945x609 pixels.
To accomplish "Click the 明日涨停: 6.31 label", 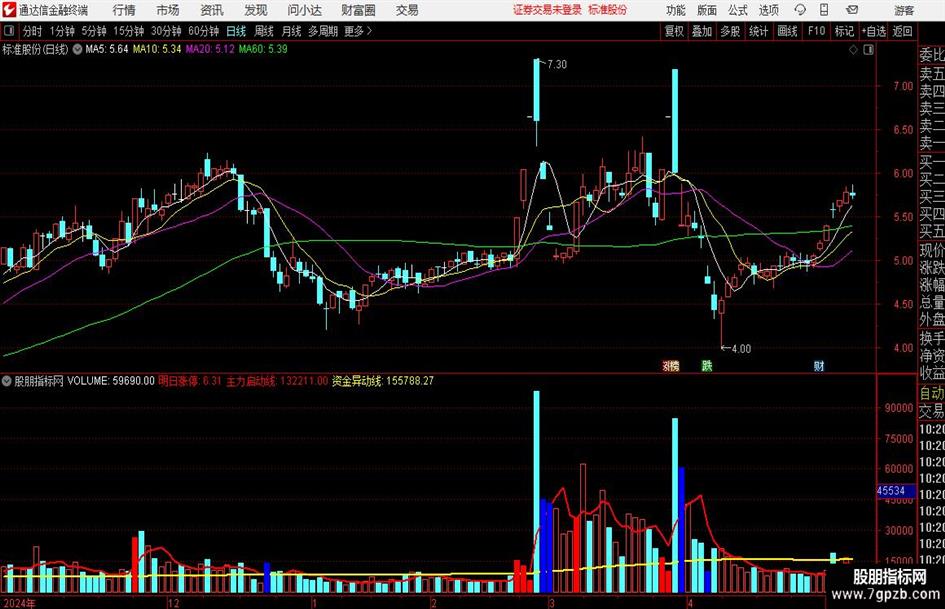I will pos(190,381).
